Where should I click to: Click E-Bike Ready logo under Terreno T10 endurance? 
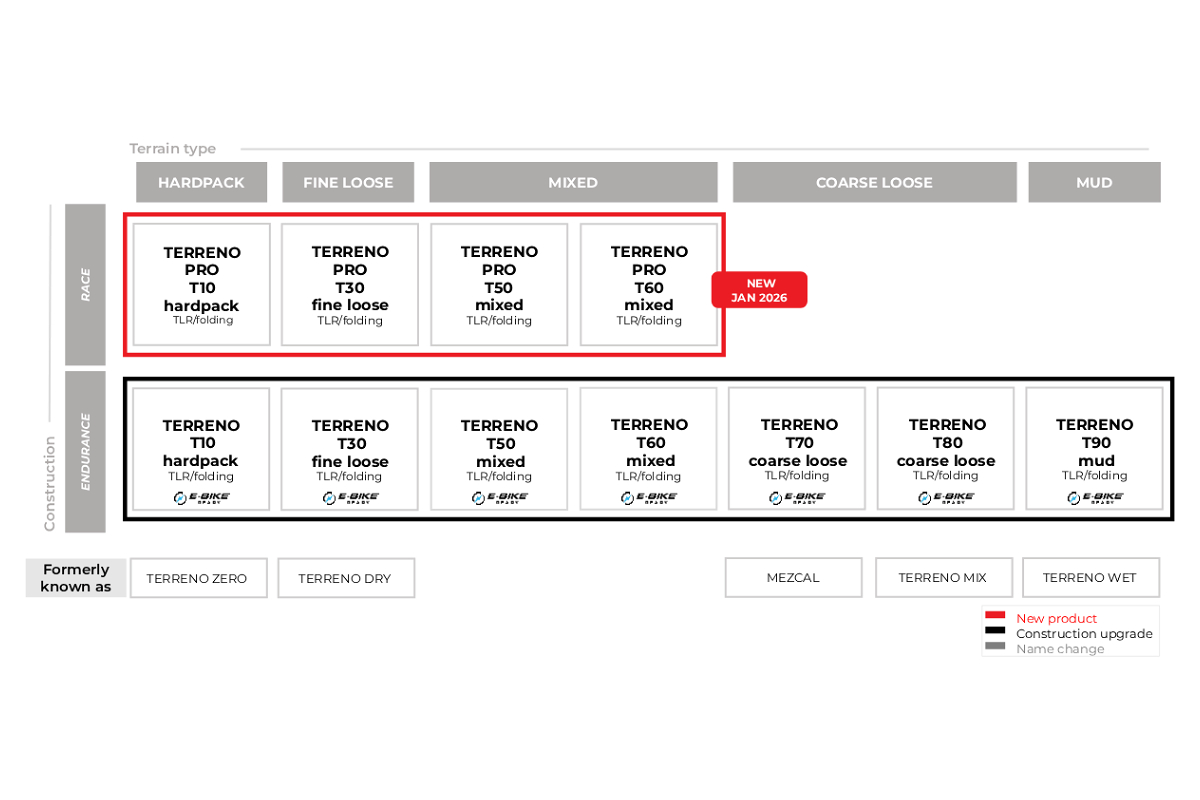pos(201,497)
